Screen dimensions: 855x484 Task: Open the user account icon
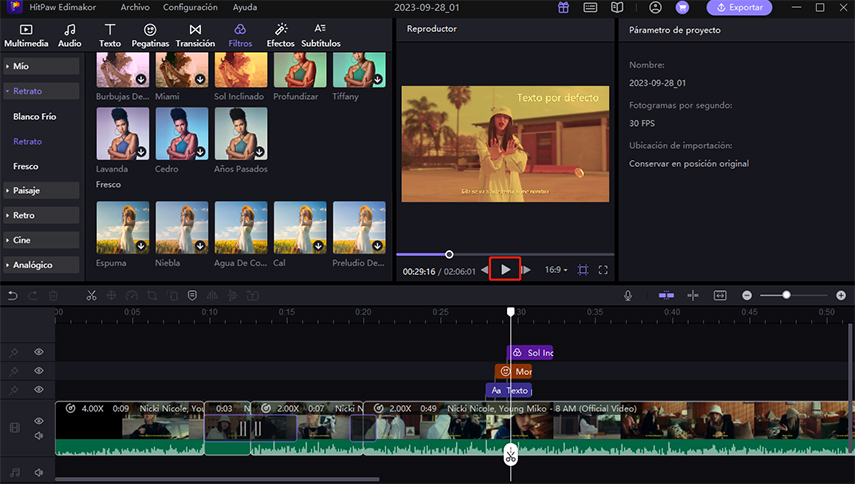tap(655, 8)
